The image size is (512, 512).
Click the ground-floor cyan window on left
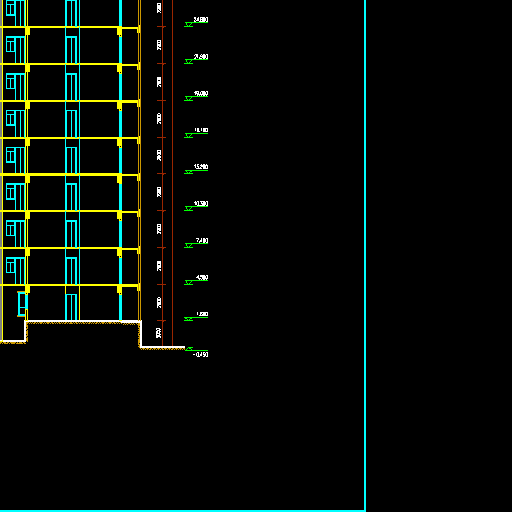coord(22,304)
